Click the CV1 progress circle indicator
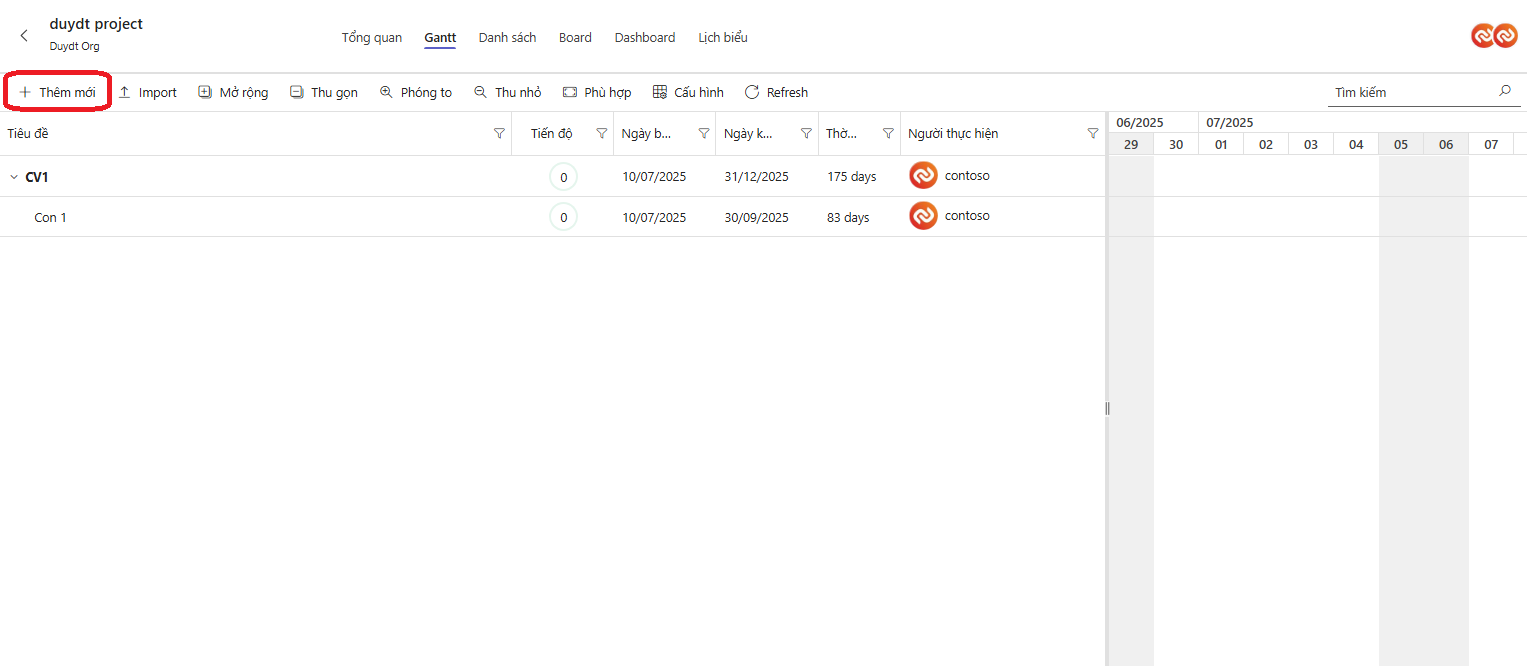The height and width of the screenshot is (666, 1527). coord(563,177)
